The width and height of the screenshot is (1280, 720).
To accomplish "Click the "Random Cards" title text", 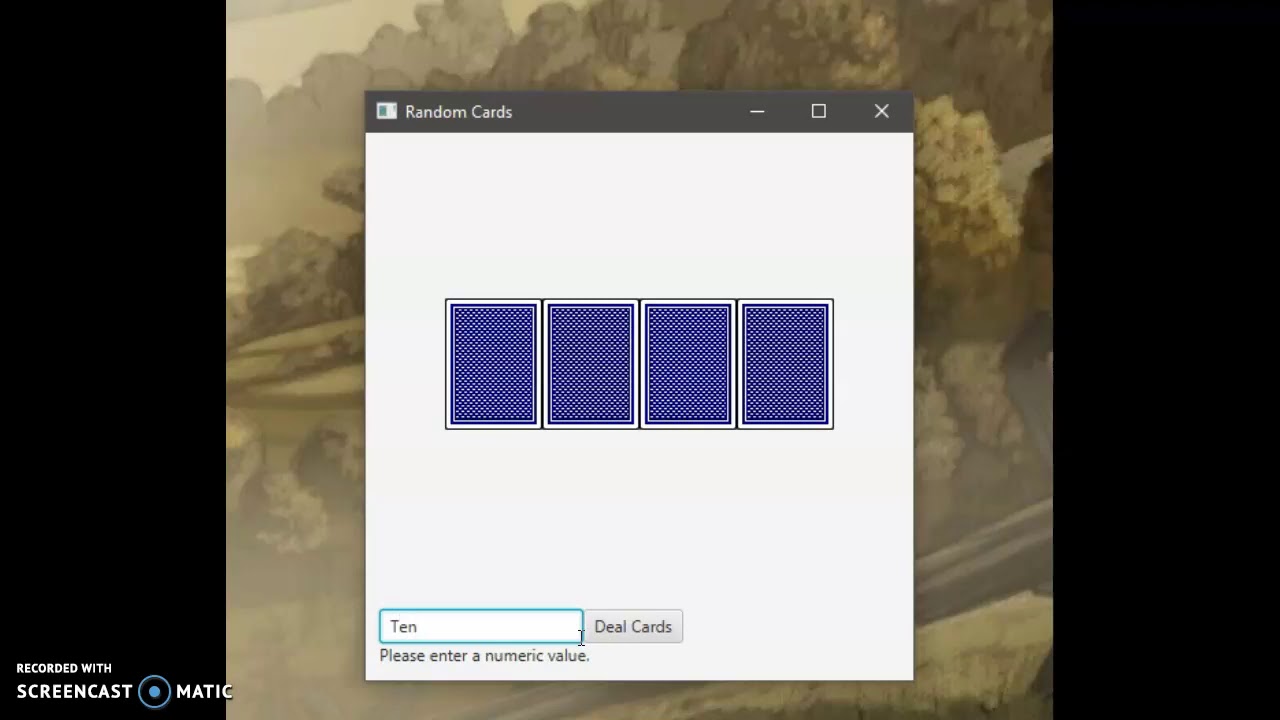I will point(458,112).
